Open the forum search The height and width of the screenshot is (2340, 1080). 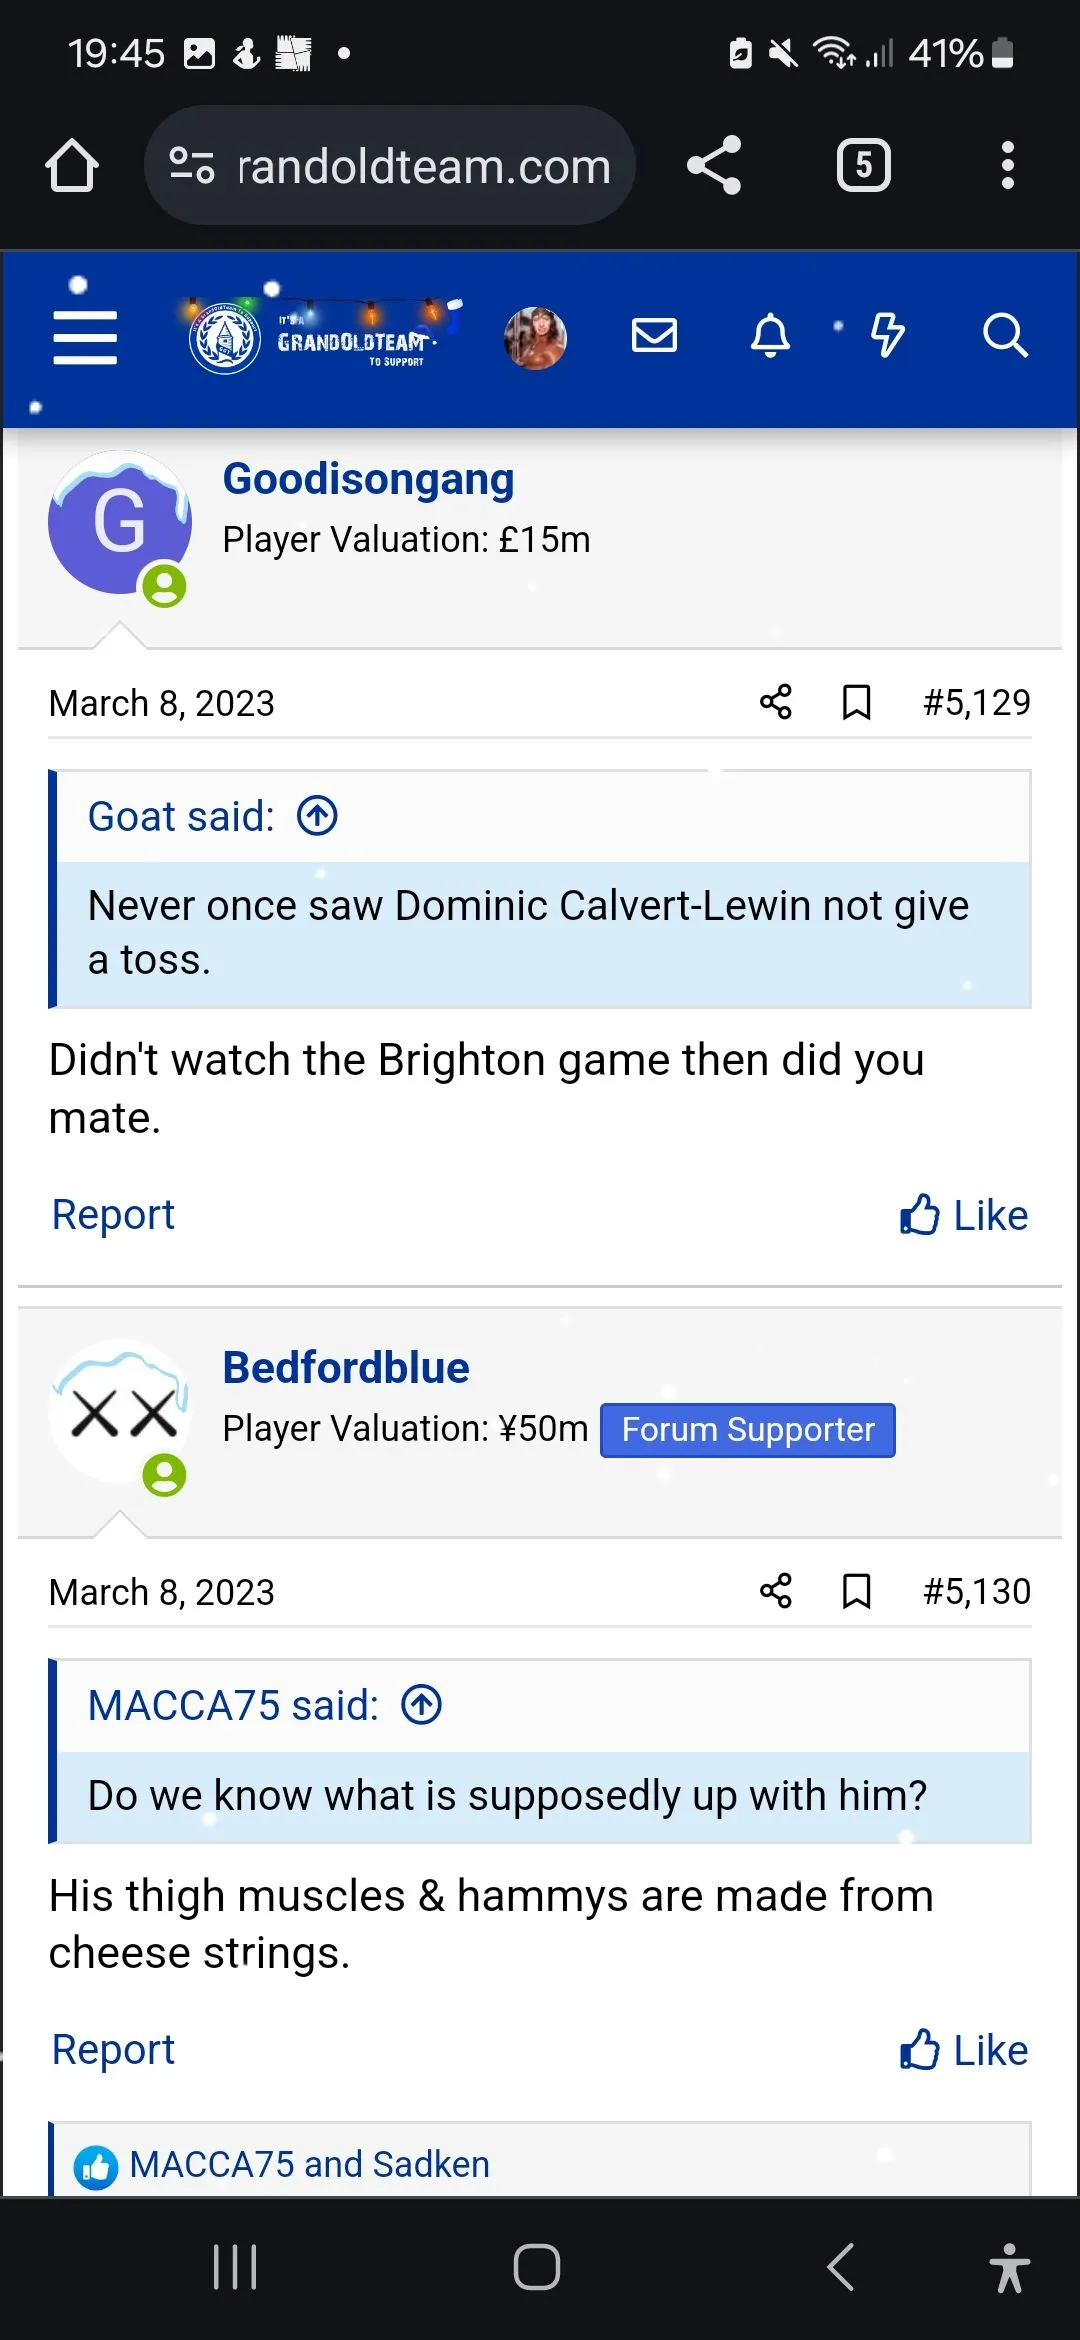(1004, 336)
